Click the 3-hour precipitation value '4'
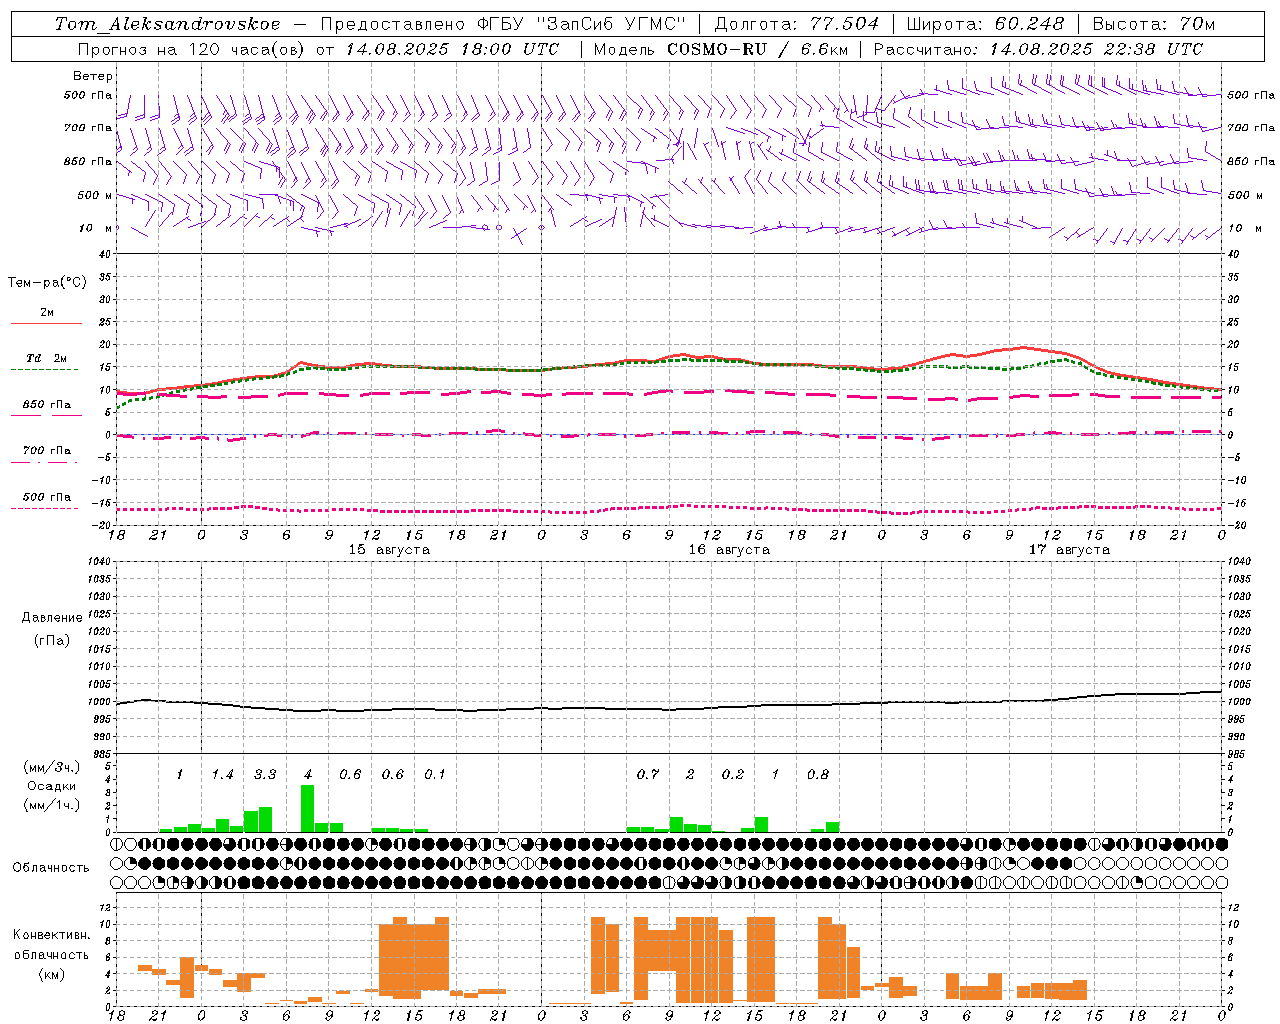Viewport: 1280px width, 1024px height. click(308, 775)
